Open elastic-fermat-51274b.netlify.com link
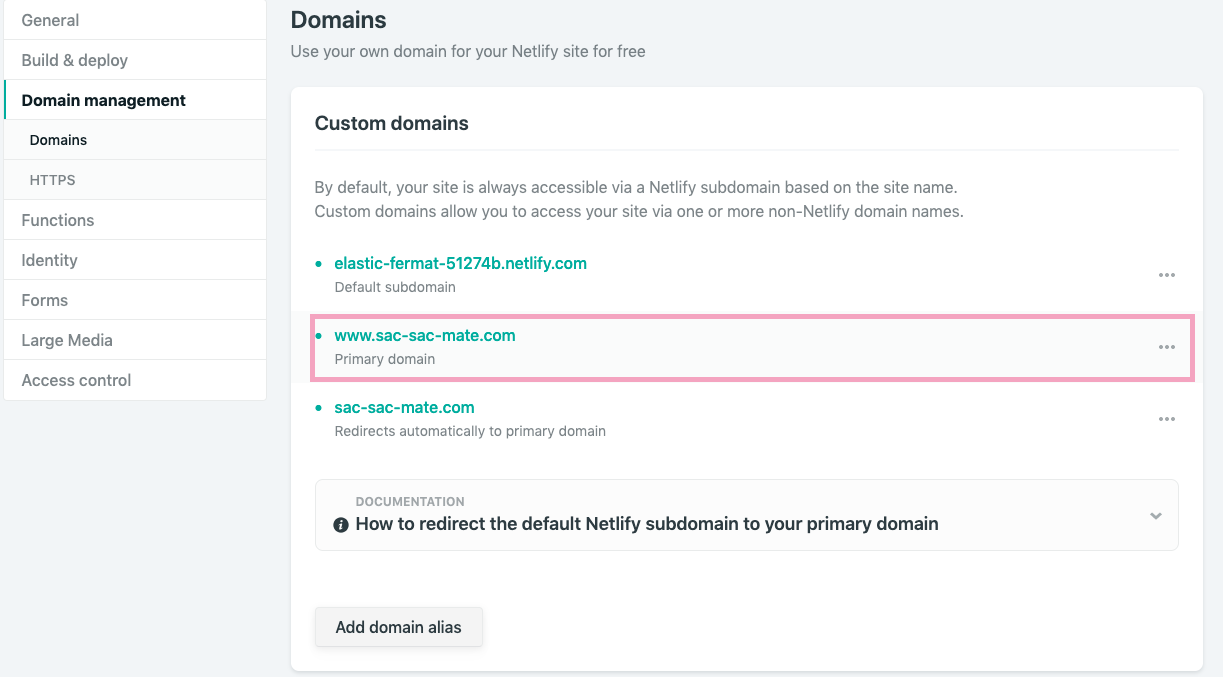This screenshot has height=677, width=1223. click(460, 264)
